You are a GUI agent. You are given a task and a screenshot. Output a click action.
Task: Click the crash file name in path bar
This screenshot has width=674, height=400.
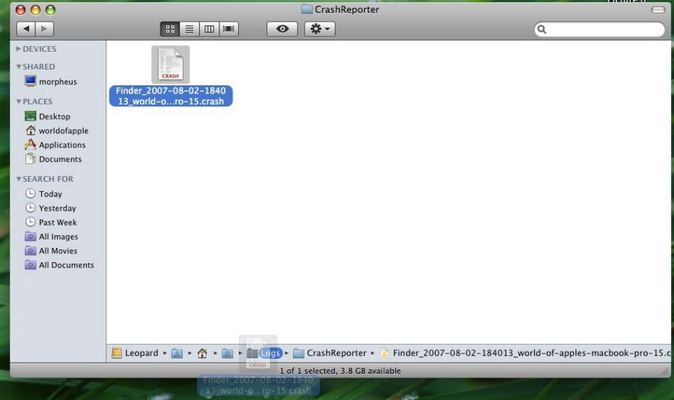click(531, 353)
